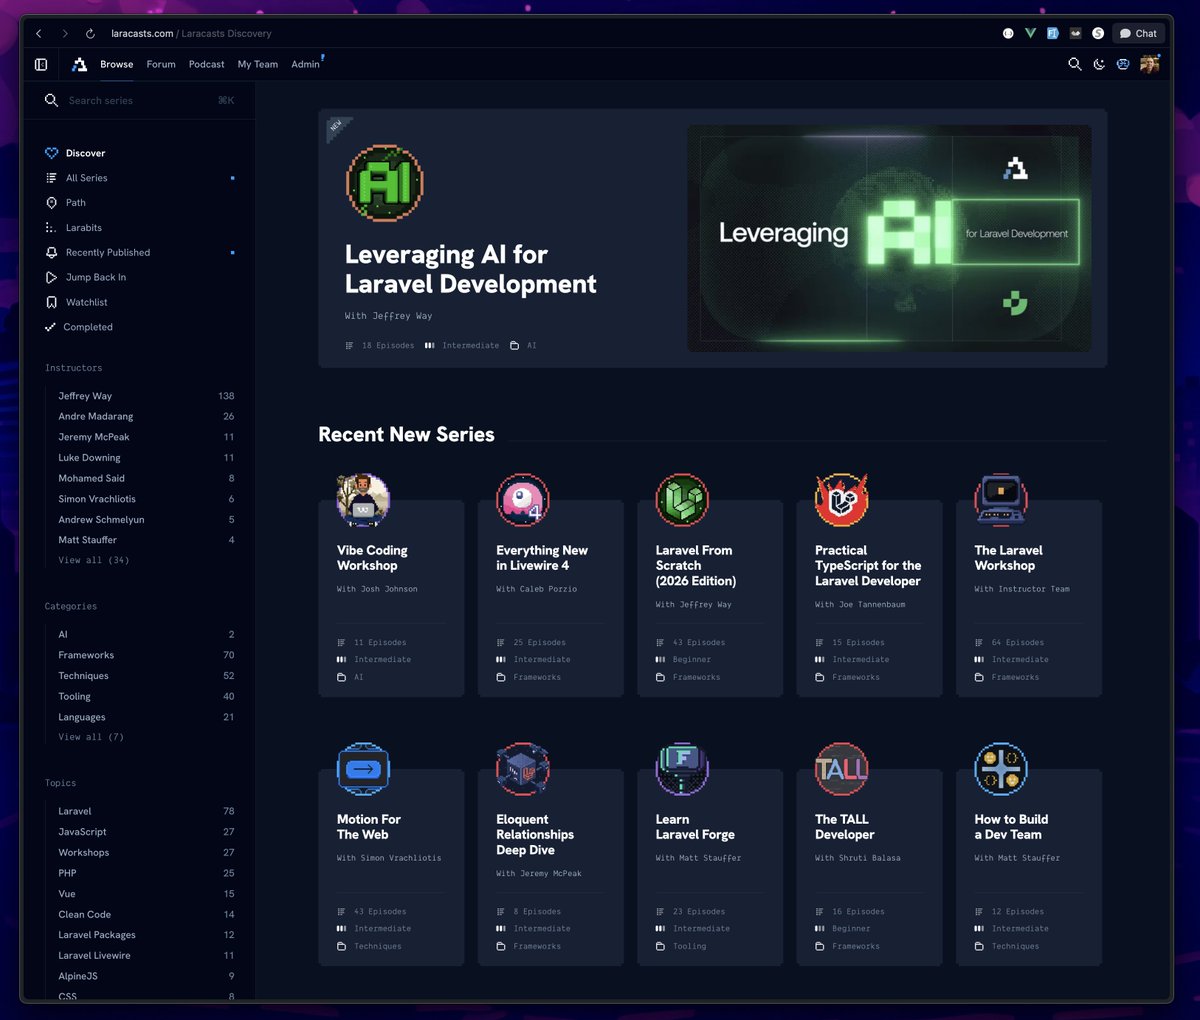Open the Chat button
The height and width of the screenshot is (1020, 1200).
(x=1138, y=33)
